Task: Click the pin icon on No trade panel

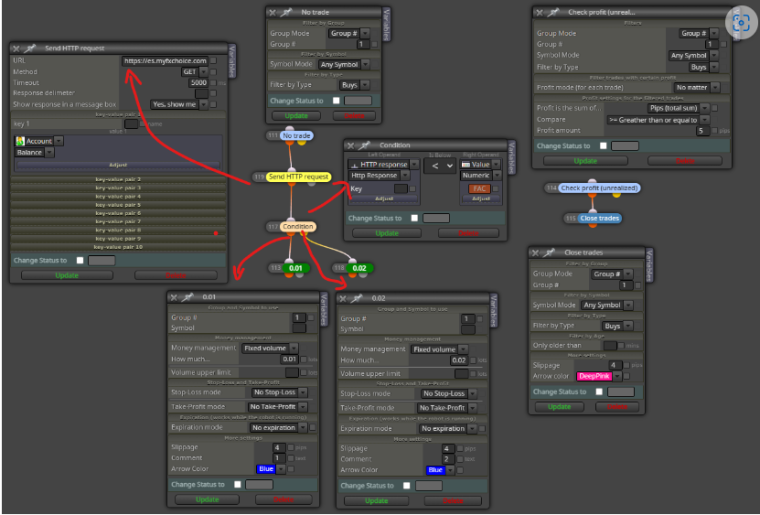Action: pos(286,12)
